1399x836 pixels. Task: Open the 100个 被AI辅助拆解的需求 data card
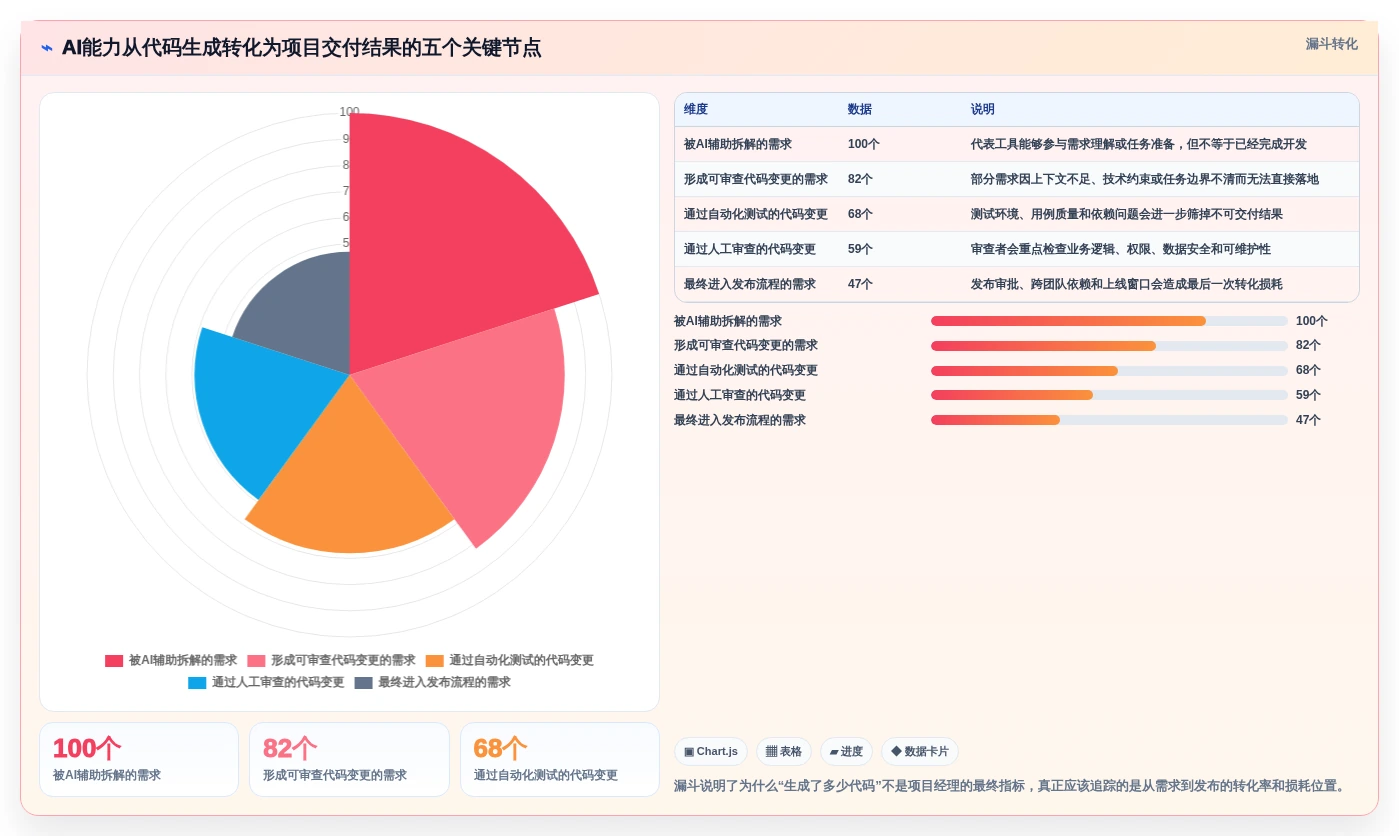[x=139, y=760]
